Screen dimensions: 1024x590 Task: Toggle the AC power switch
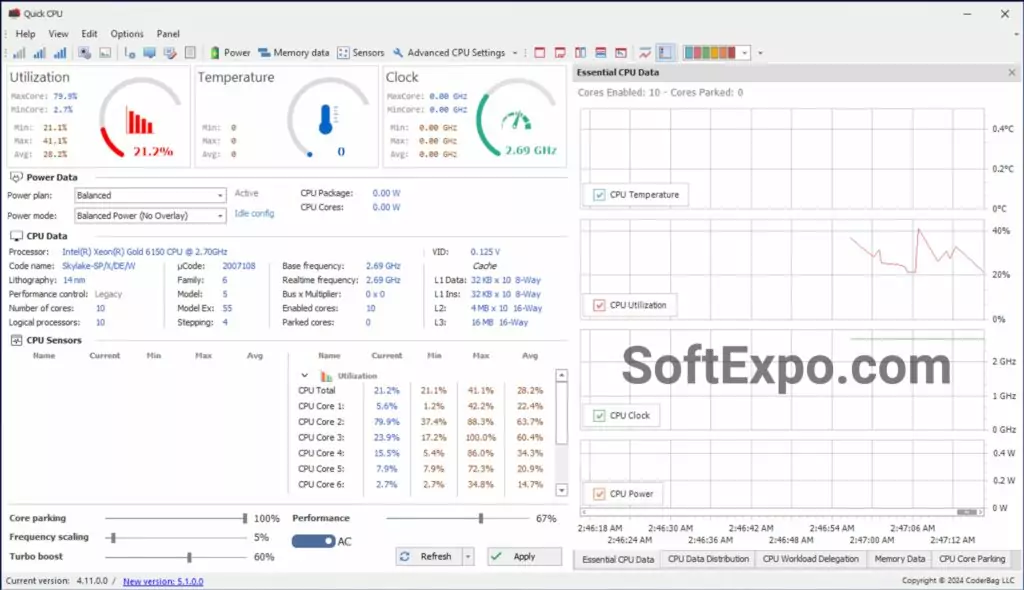pos(312,540)
